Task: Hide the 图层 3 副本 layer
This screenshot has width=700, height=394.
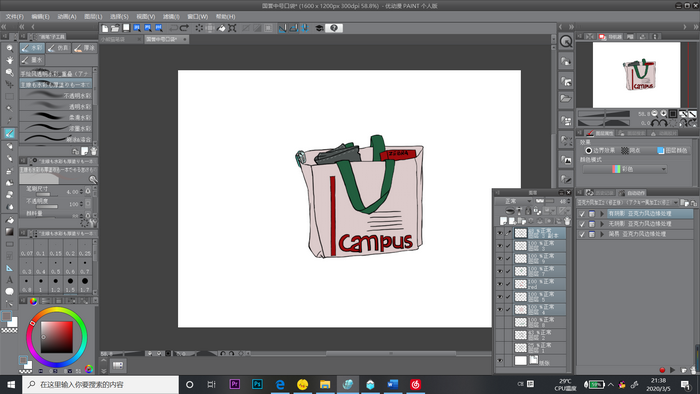Action: click(500, 233)
